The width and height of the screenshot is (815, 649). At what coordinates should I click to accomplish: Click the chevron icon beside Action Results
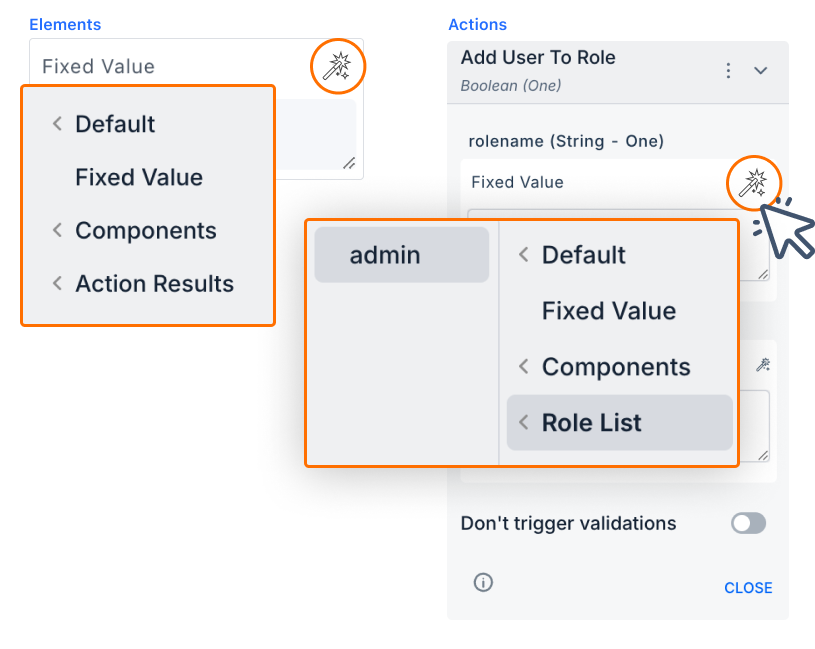pyautogui.click(x=57, y=284)
